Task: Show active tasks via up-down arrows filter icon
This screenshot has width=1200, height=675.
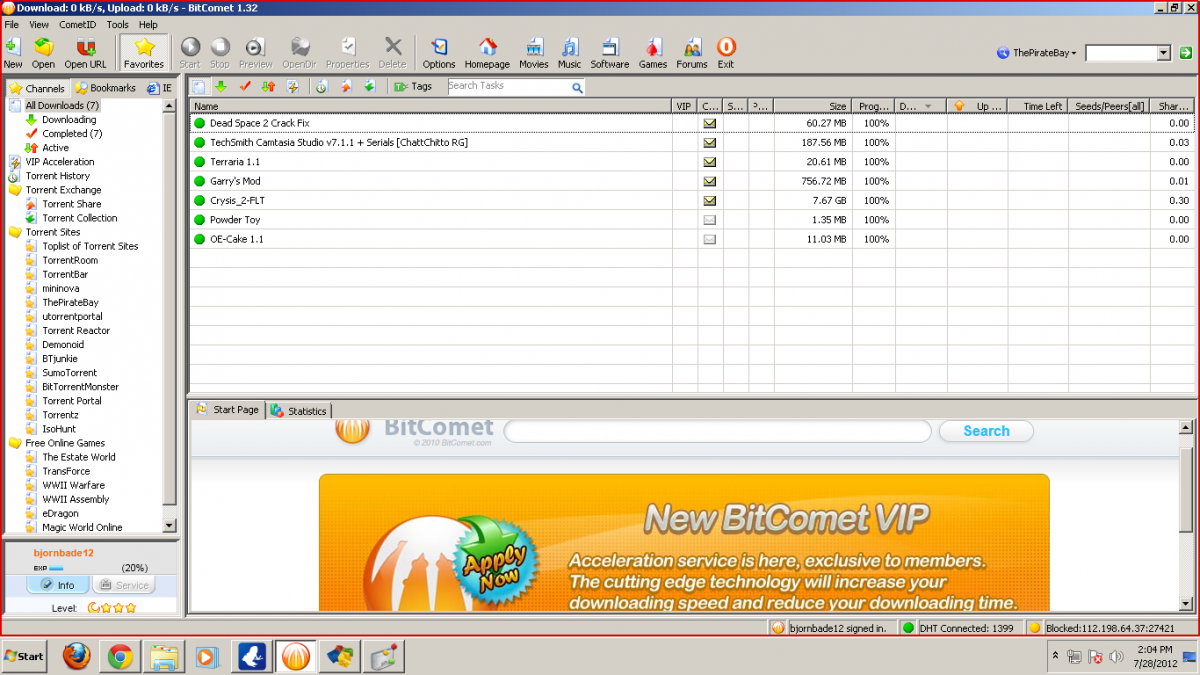Action: coord(269,87)
